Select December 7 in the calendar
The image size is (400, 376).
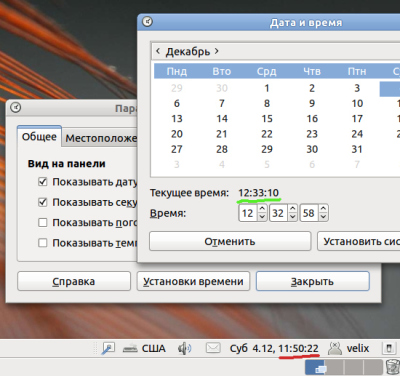click(222, 103)
